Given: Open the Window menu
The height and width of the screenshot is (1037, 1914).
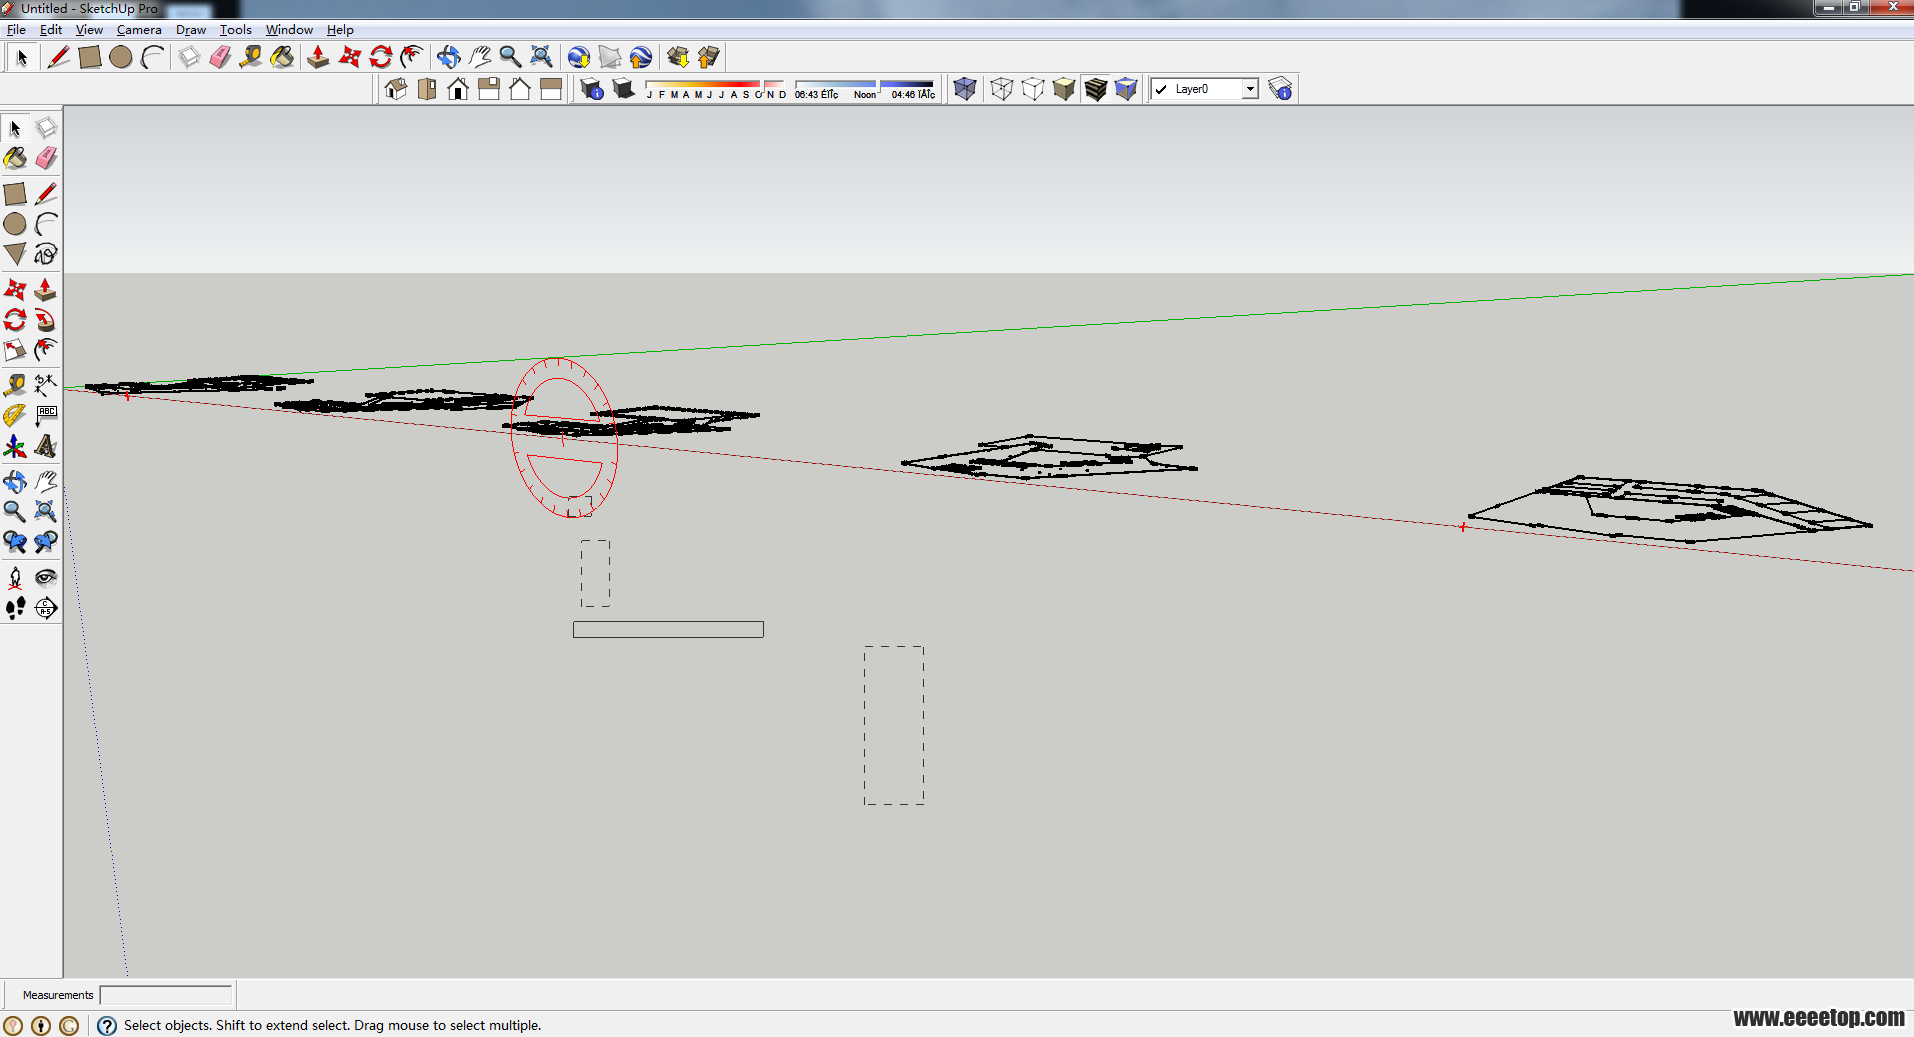Looking at the screenshot, I should click(289, 29).
